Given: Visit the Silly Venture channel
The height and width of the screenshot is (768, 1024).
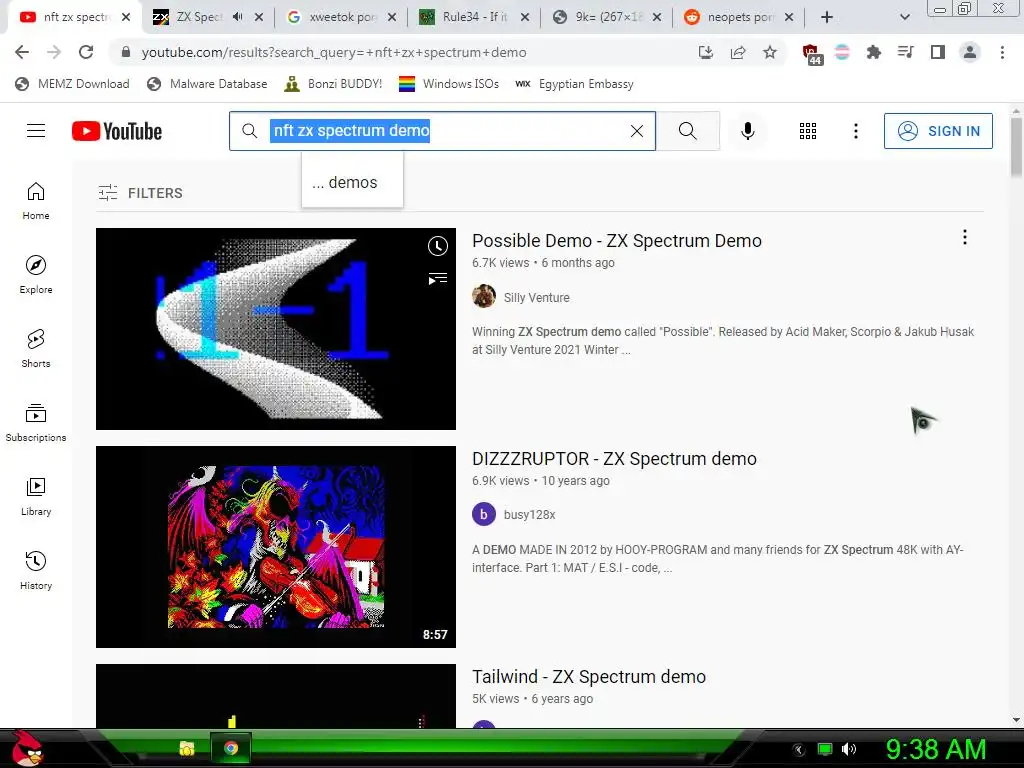Looking at the screenshot, I should pyautogui.click(x=536, y=297).
